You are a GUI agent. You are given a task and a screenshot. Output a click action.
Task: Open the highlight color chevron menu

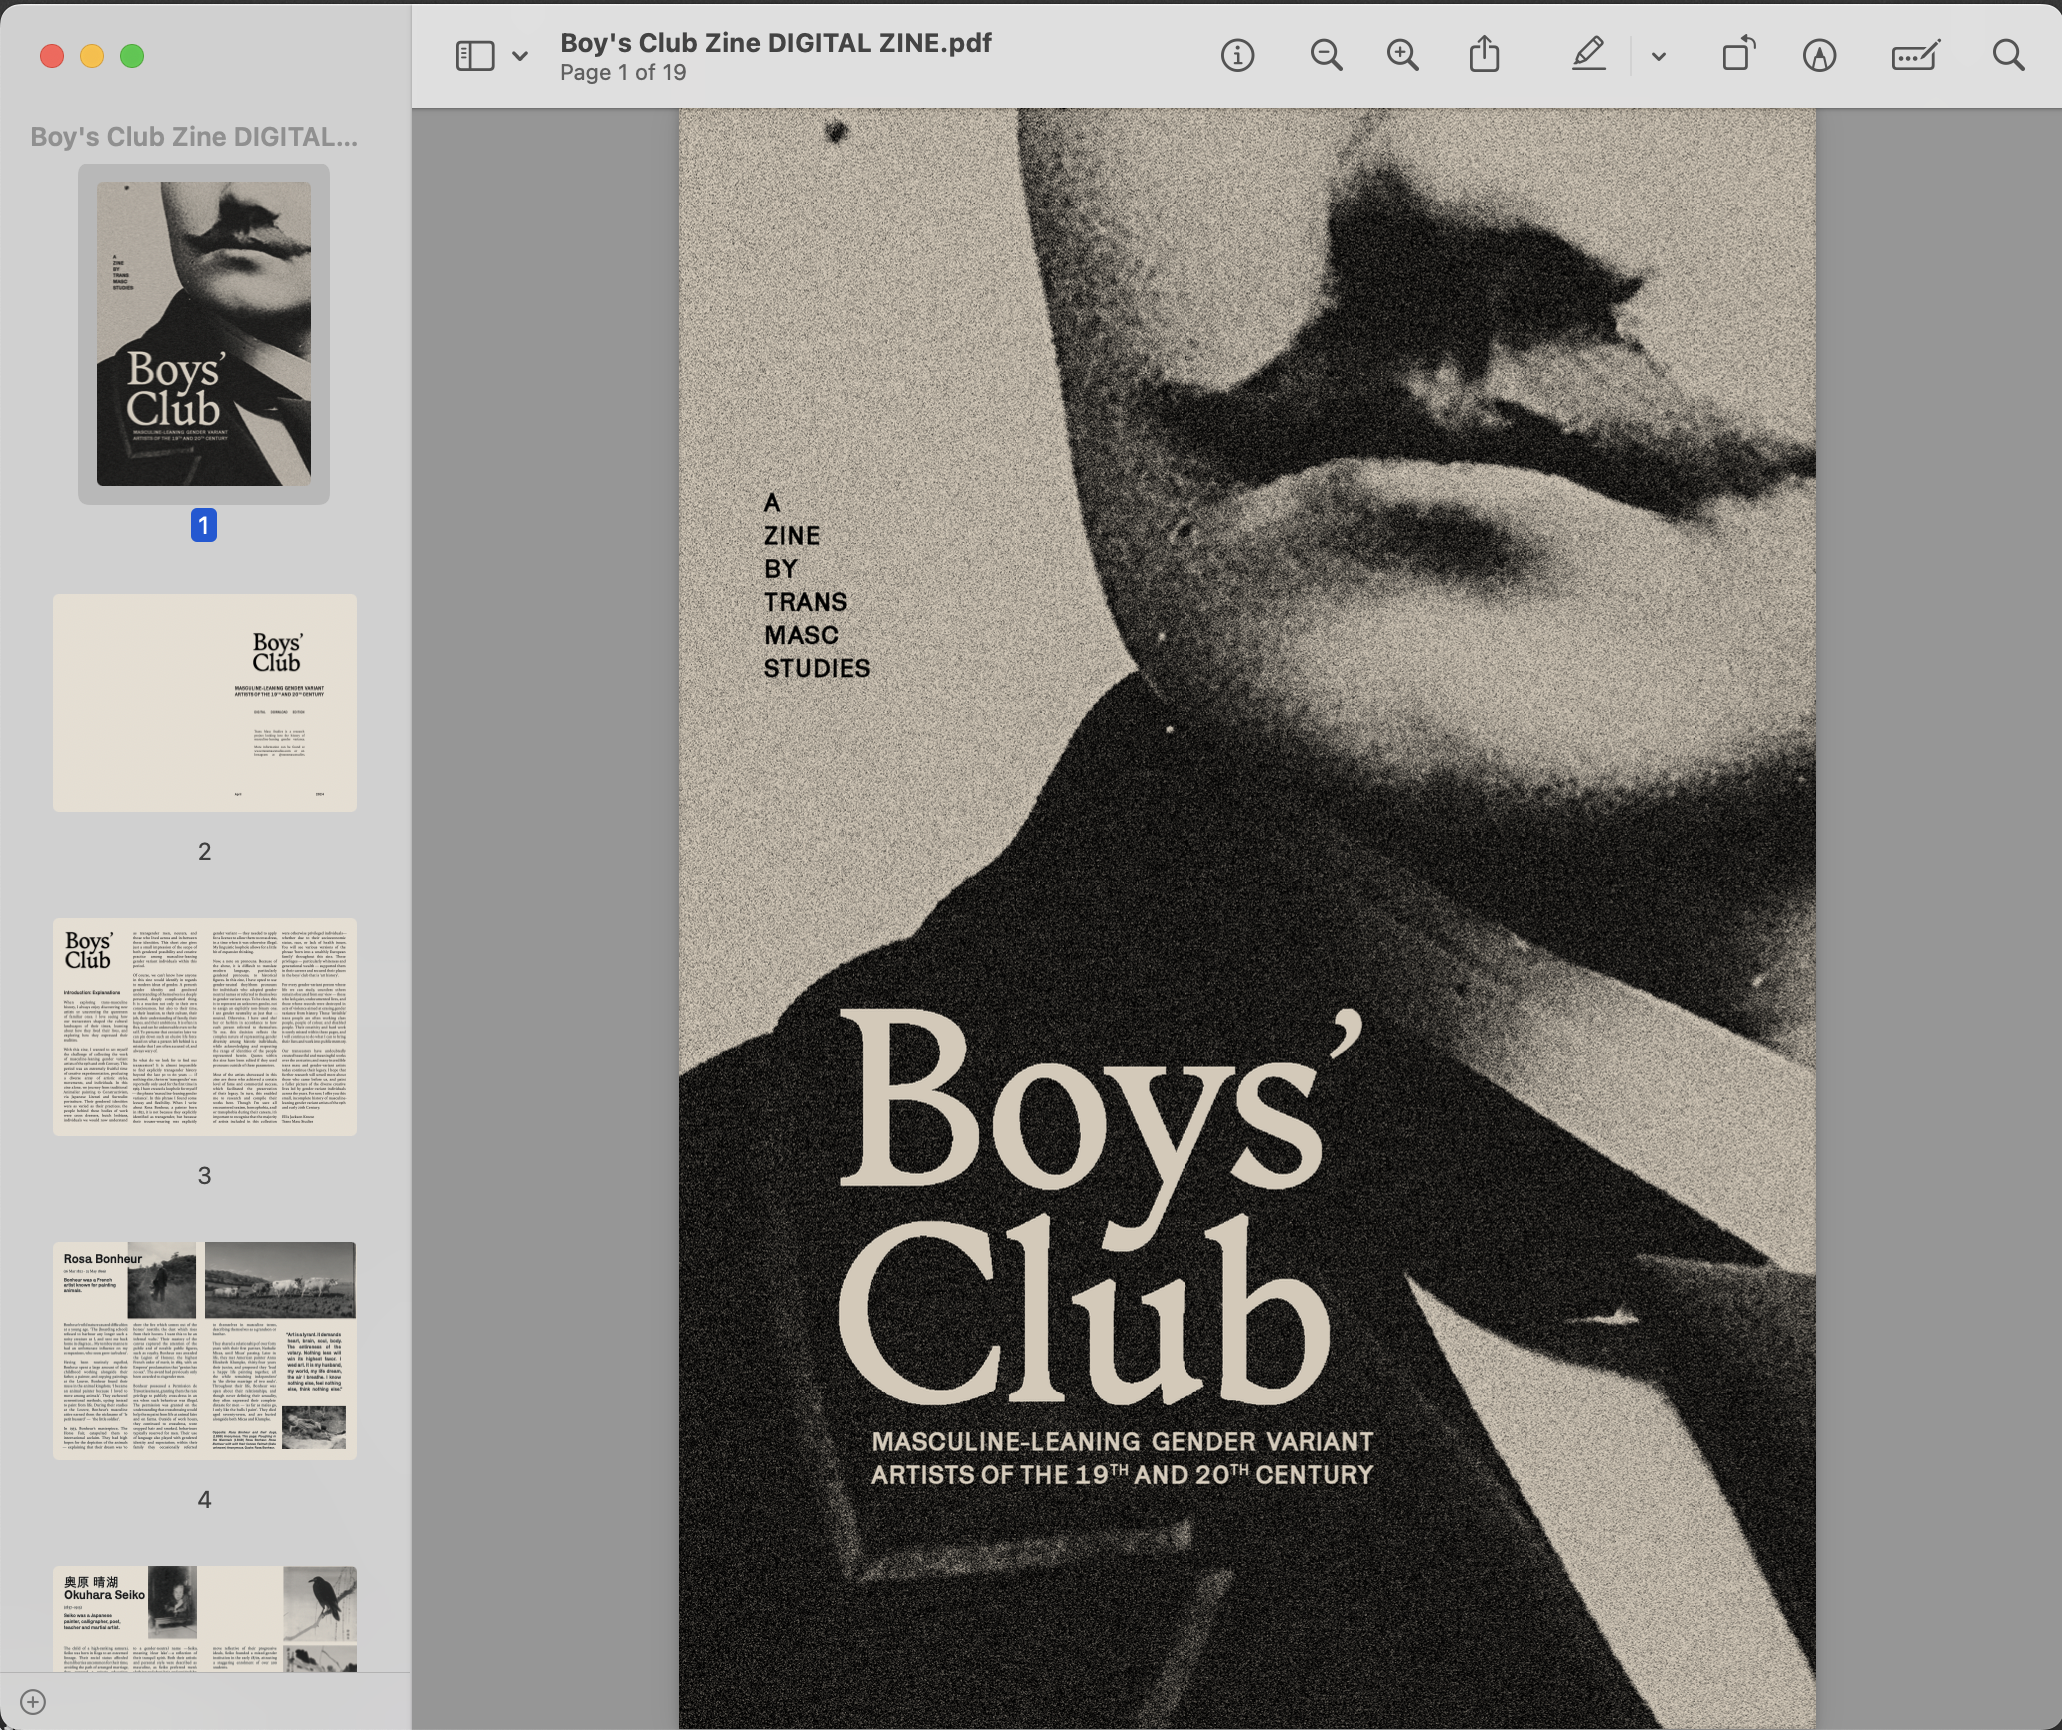1657,55
